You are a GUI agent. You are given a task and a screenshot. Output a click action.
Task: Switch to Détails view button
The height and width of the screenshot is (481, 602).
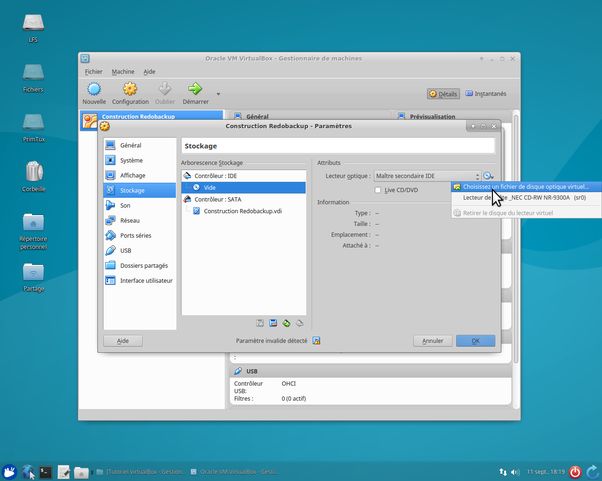[443, 94]
